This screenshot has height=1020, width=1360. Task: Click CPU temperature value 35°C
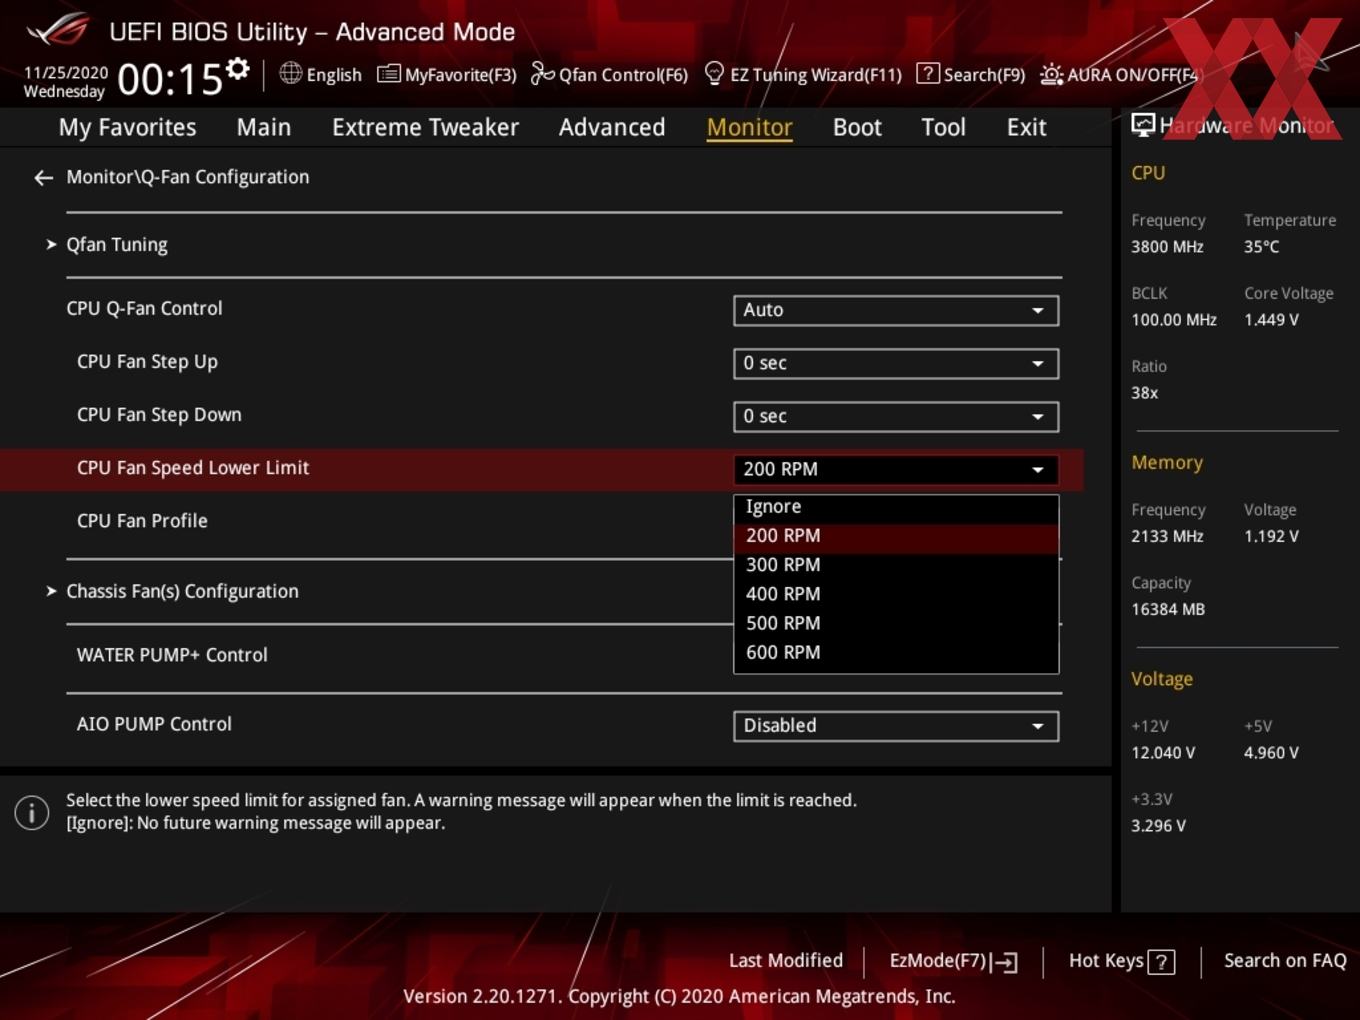click(x=1261, y=247)
